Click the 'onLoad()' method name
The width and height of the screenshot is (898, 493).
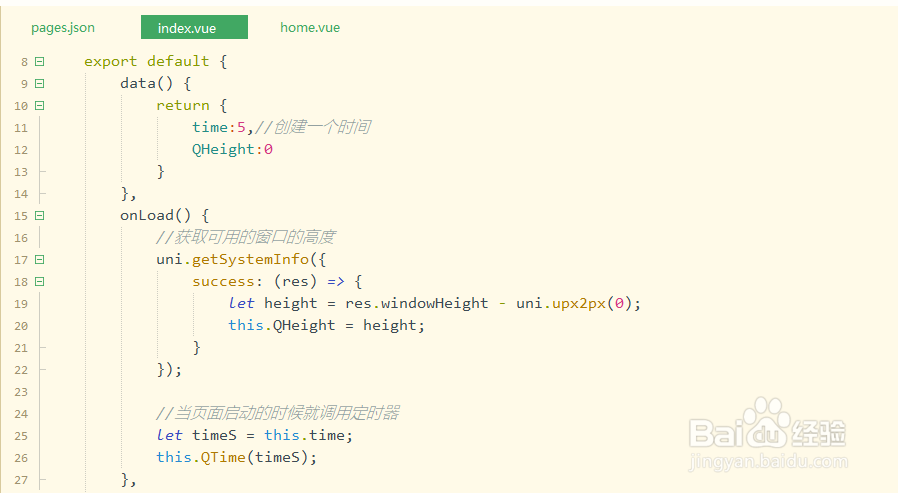pyautogui.click(x=155, y=215)
